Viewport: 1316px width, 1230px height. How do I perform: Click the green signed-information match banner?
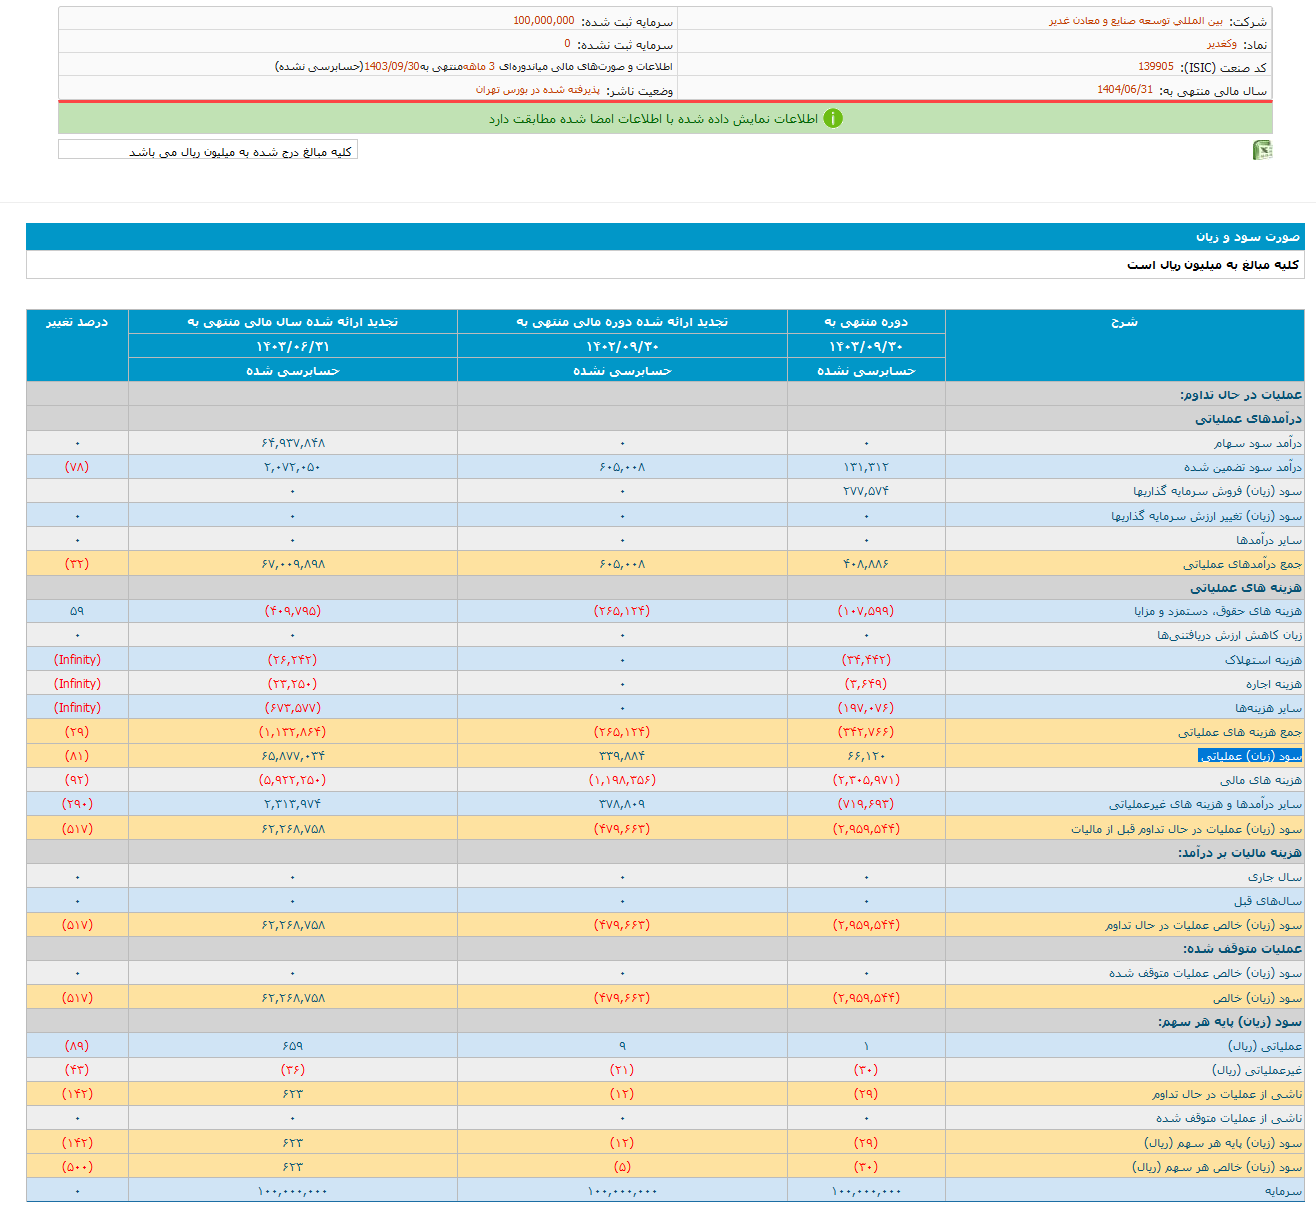click(x=665, y=119)
